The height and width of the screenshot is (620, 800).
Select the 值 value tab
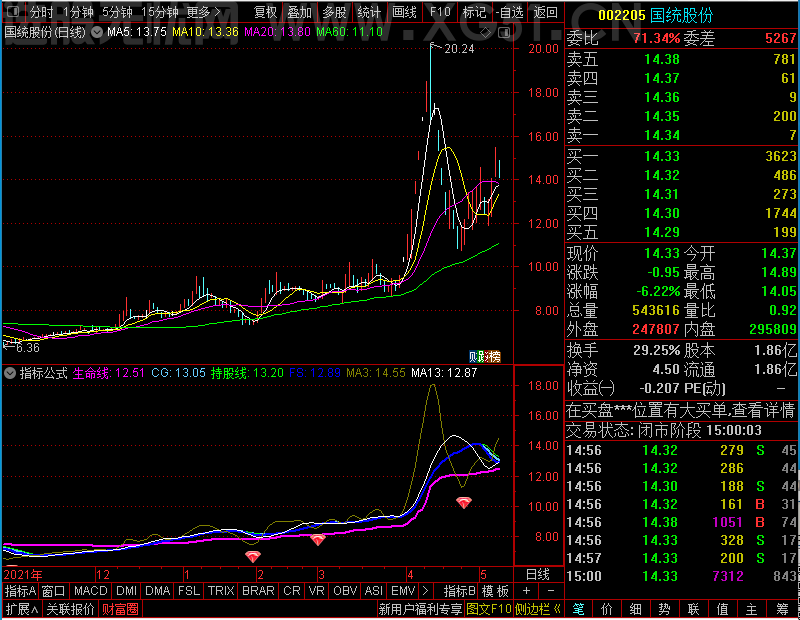pos(722,609)
